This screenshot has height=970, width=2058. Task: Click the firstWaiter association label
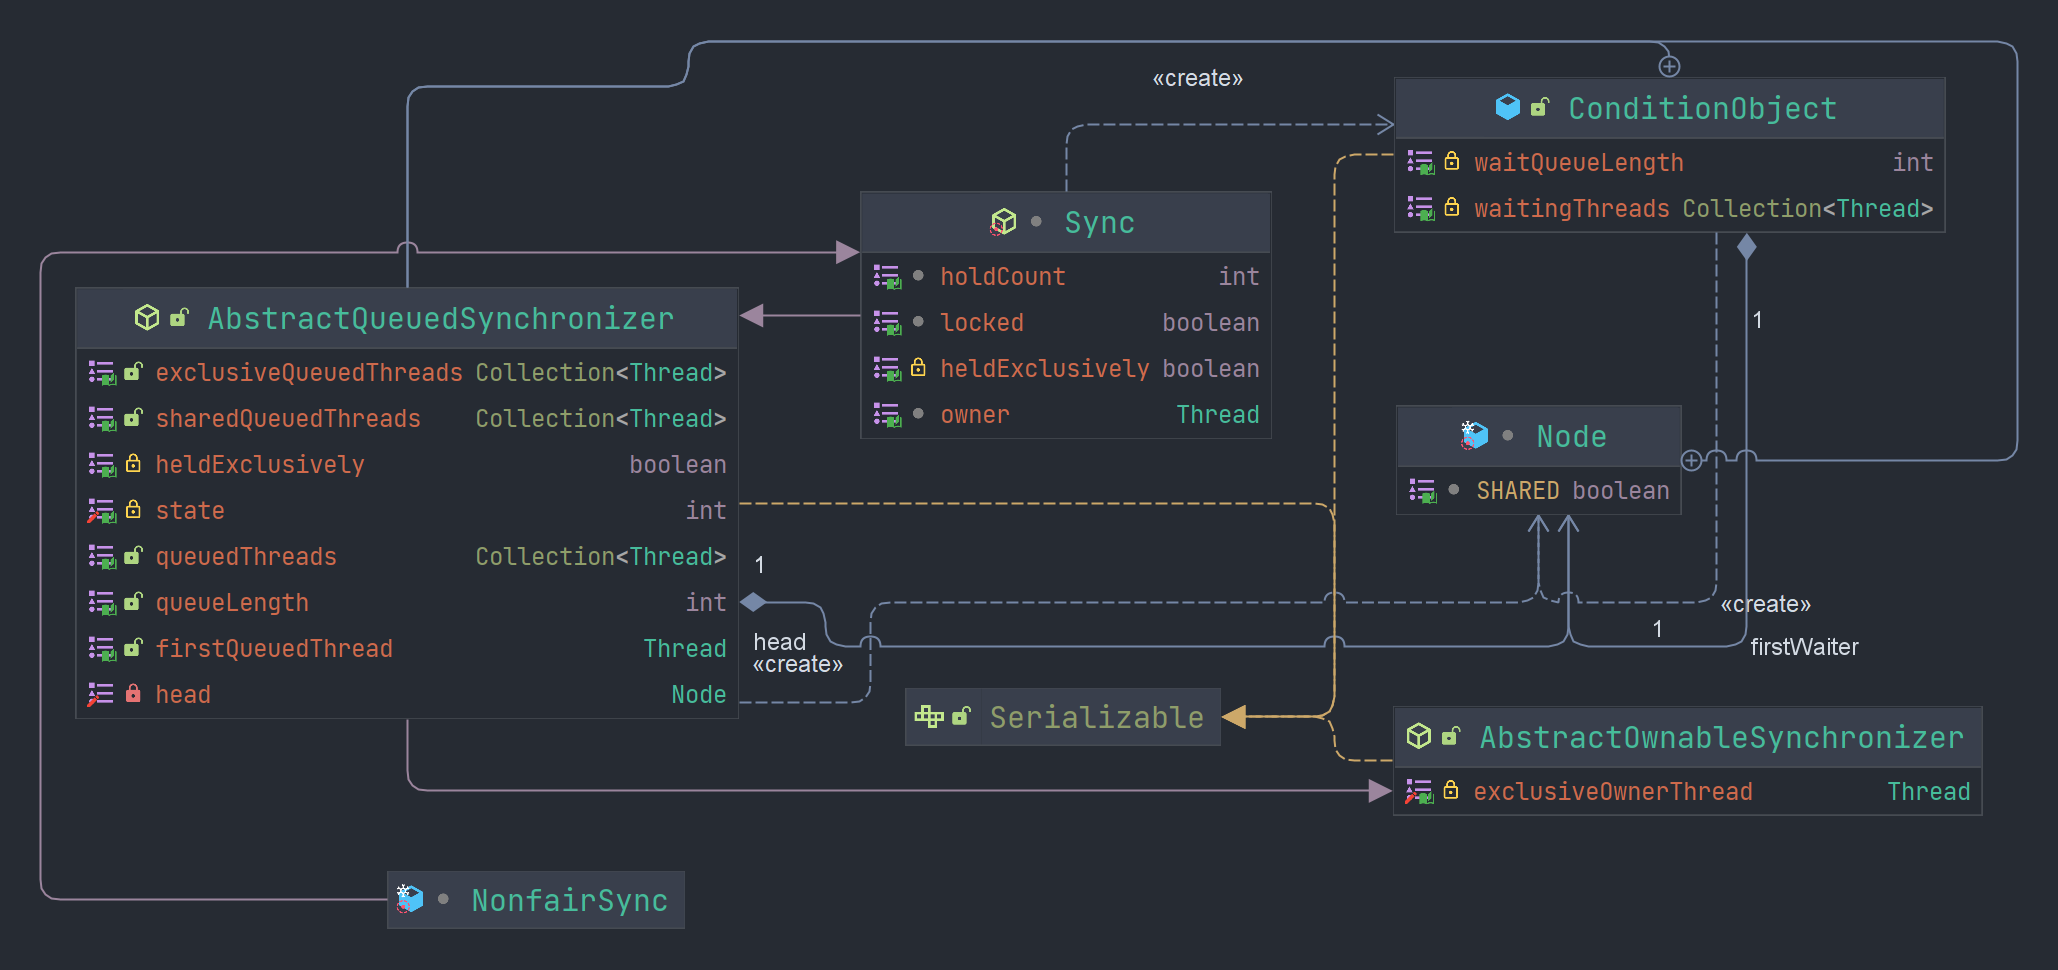pos(1804,647)
